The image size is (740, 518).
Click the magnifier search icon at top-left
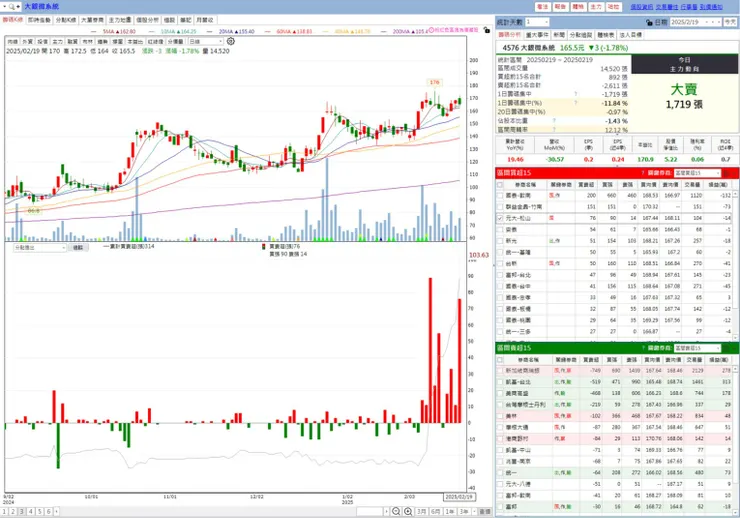click(12, 7)
